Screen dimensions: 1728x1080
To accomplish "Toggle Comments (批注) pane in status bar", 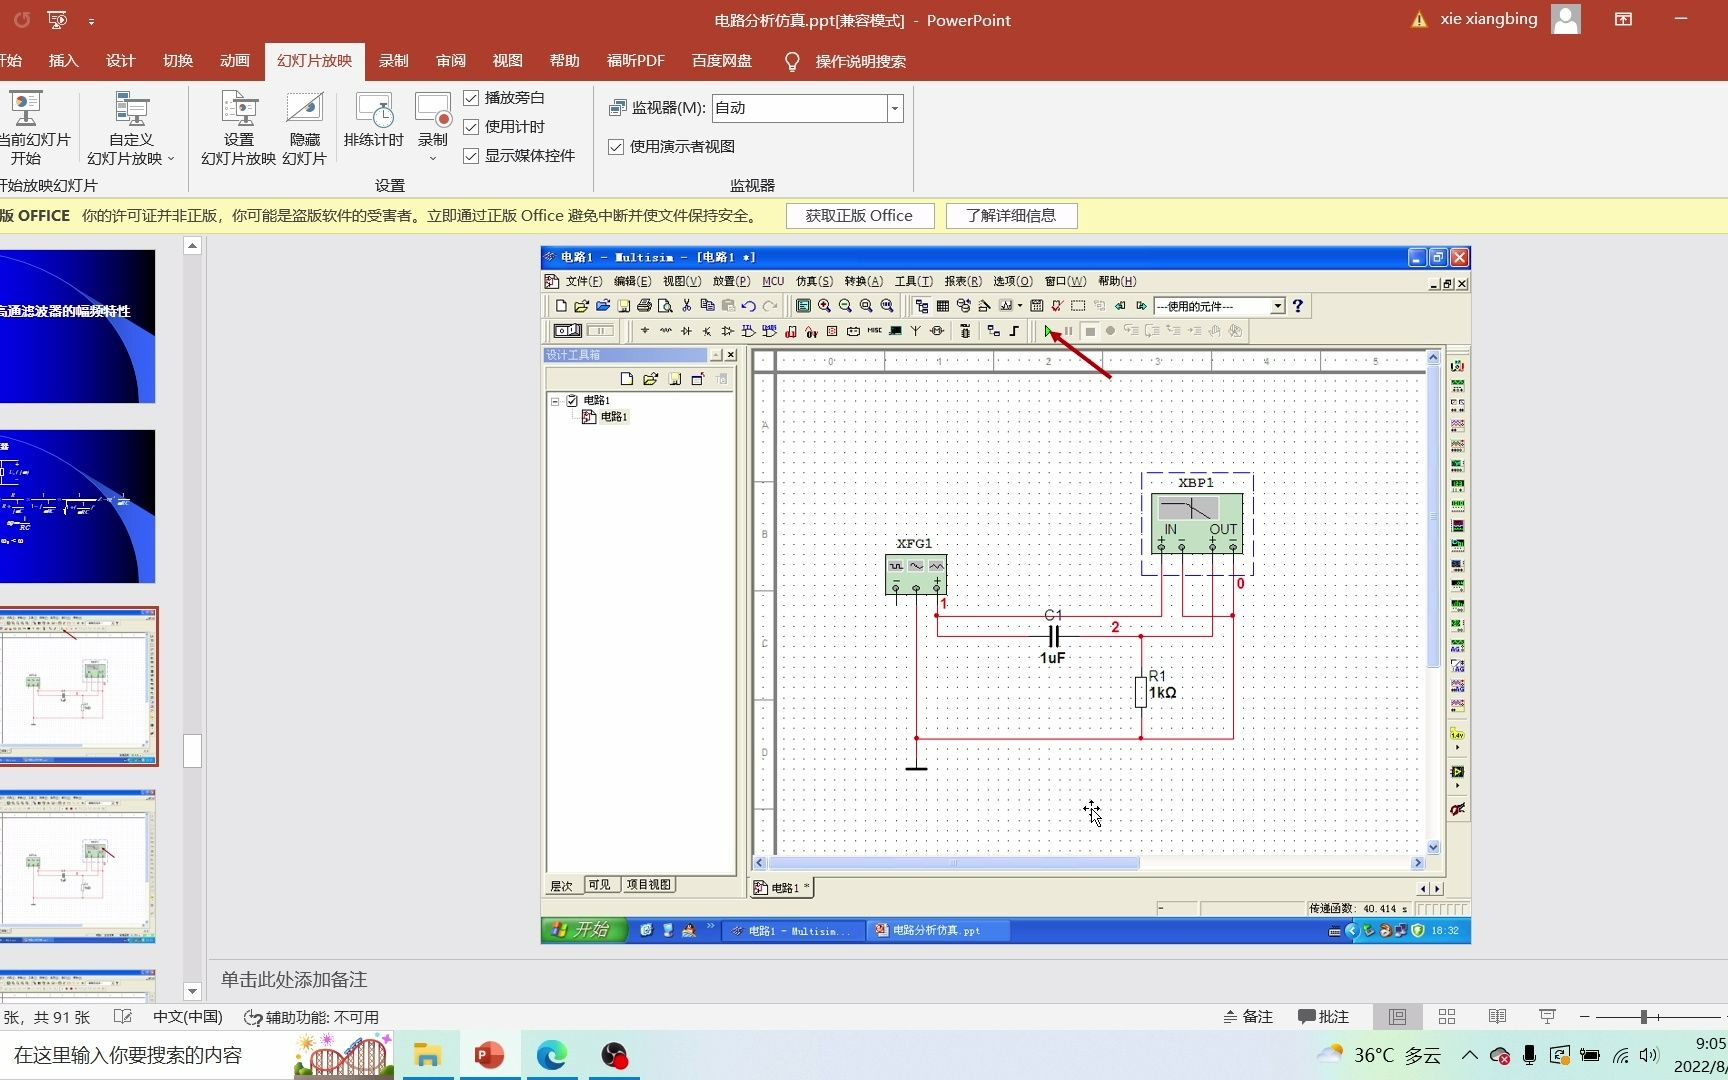I will 1323,1017.
